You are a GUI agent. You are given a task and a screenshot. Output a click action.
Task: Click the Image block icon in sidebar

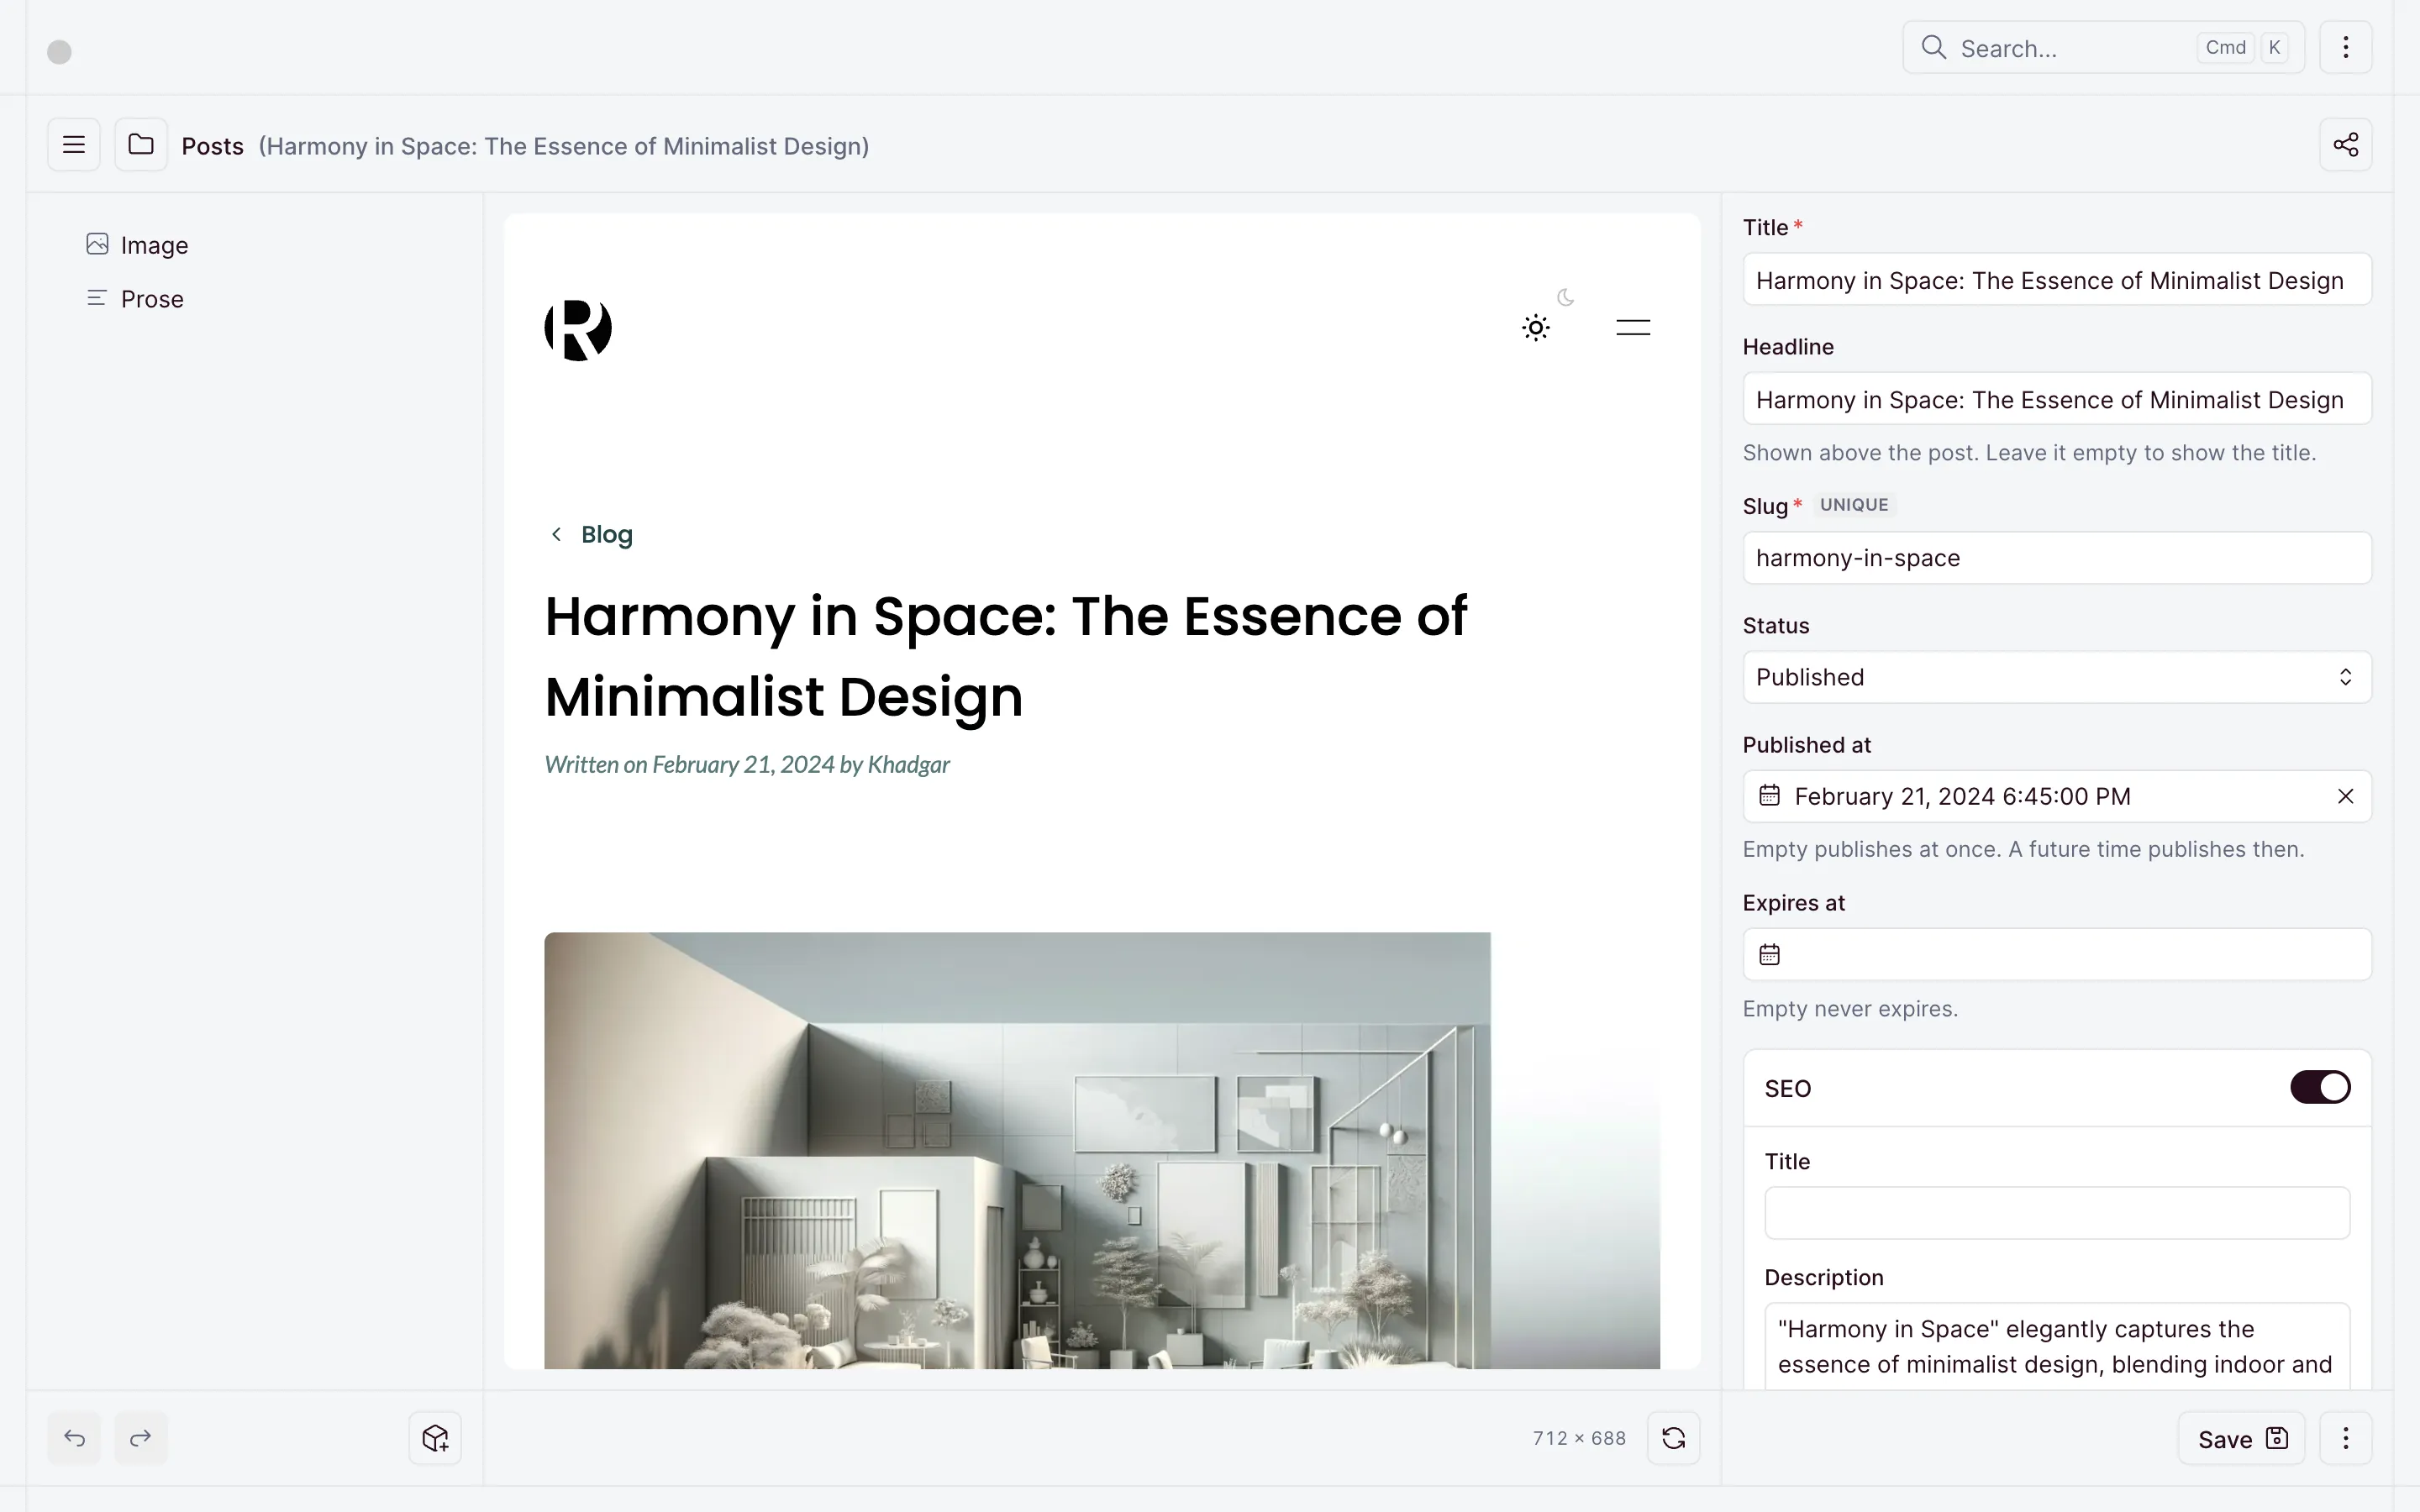click(x=97, y=244)
